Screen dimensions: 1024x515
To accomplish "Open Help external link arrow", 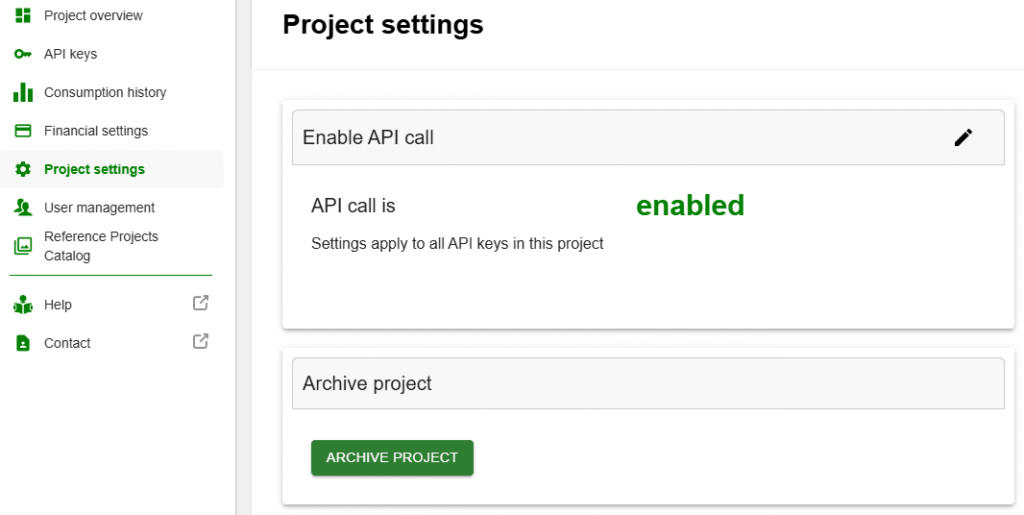I will click(200, 304).
